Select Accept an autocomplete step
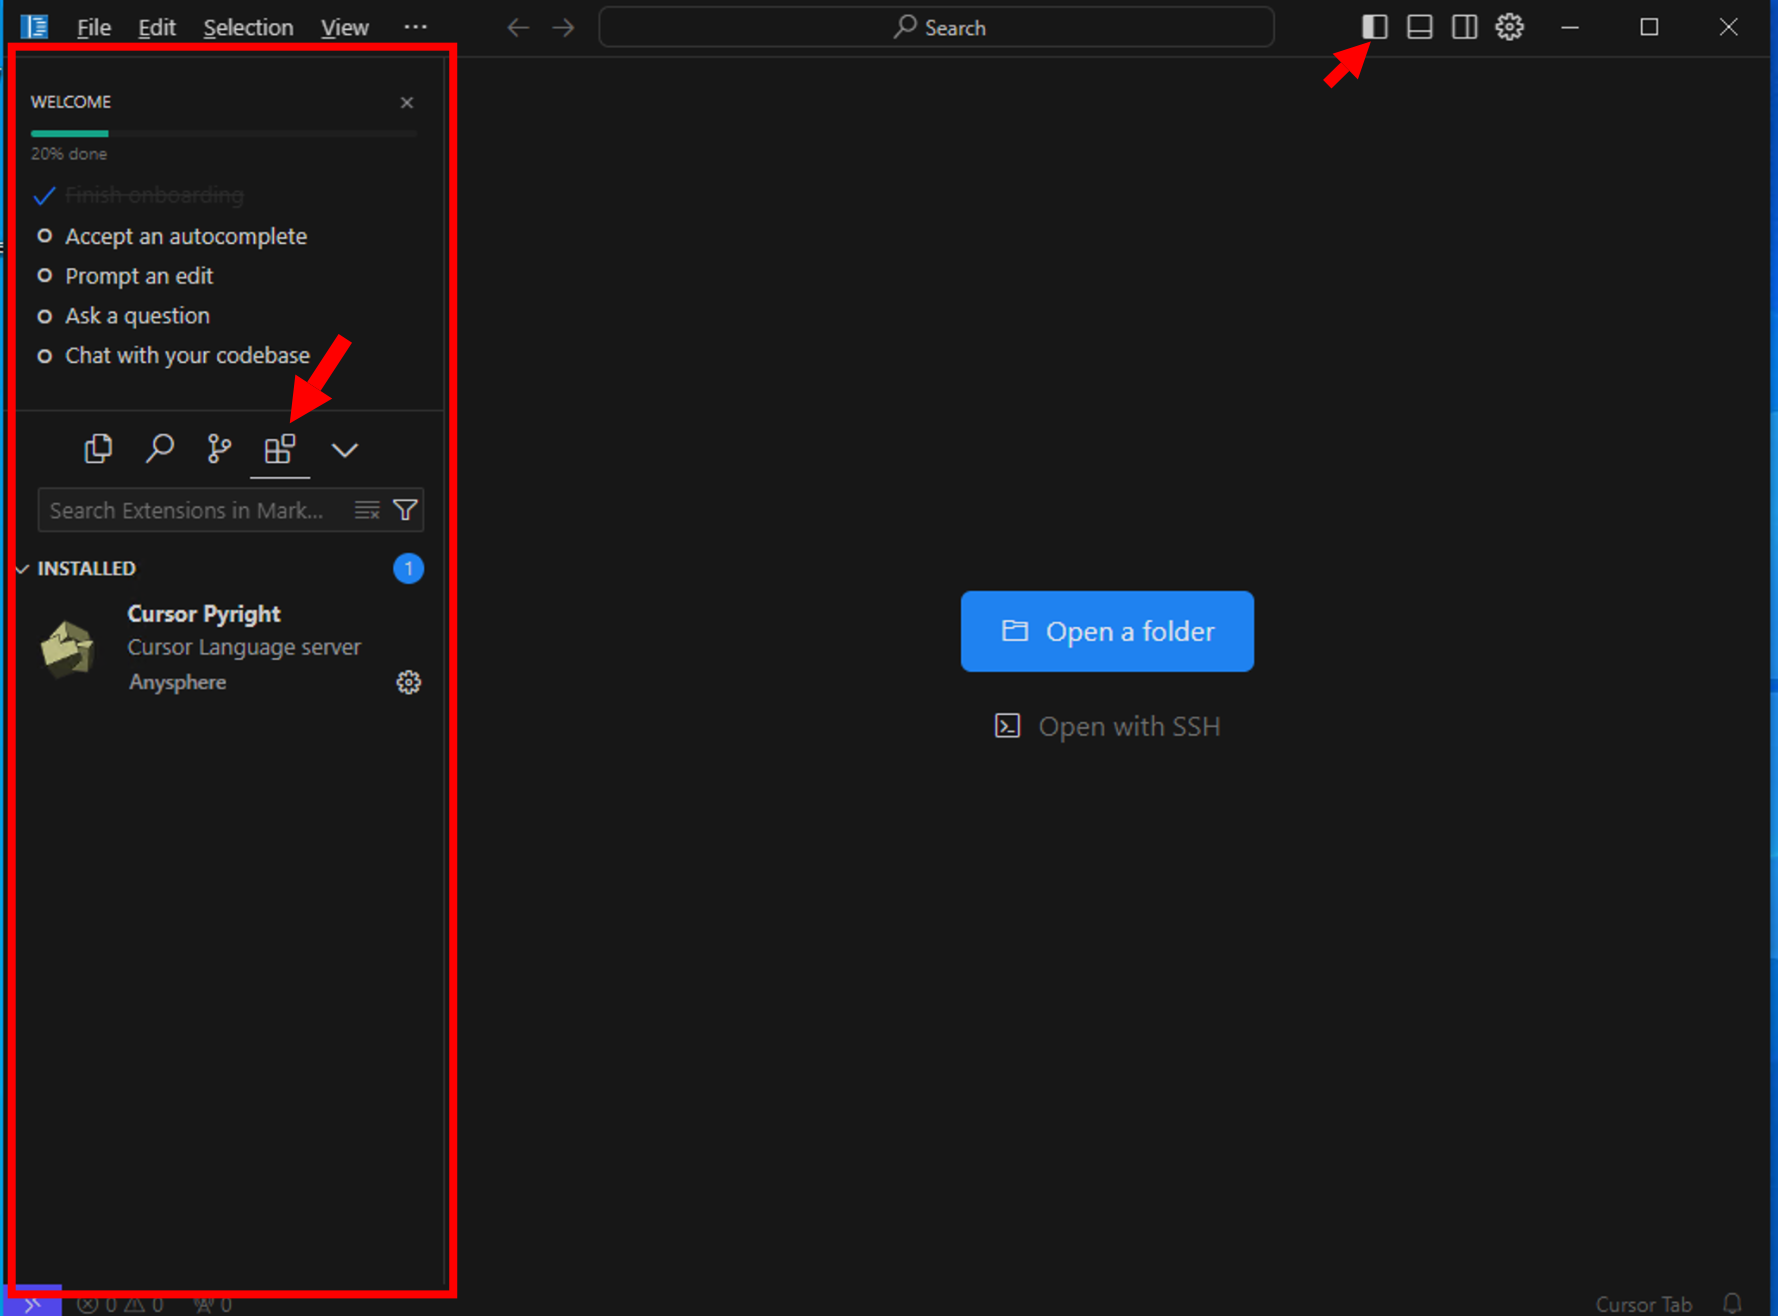 coord(186,236)
